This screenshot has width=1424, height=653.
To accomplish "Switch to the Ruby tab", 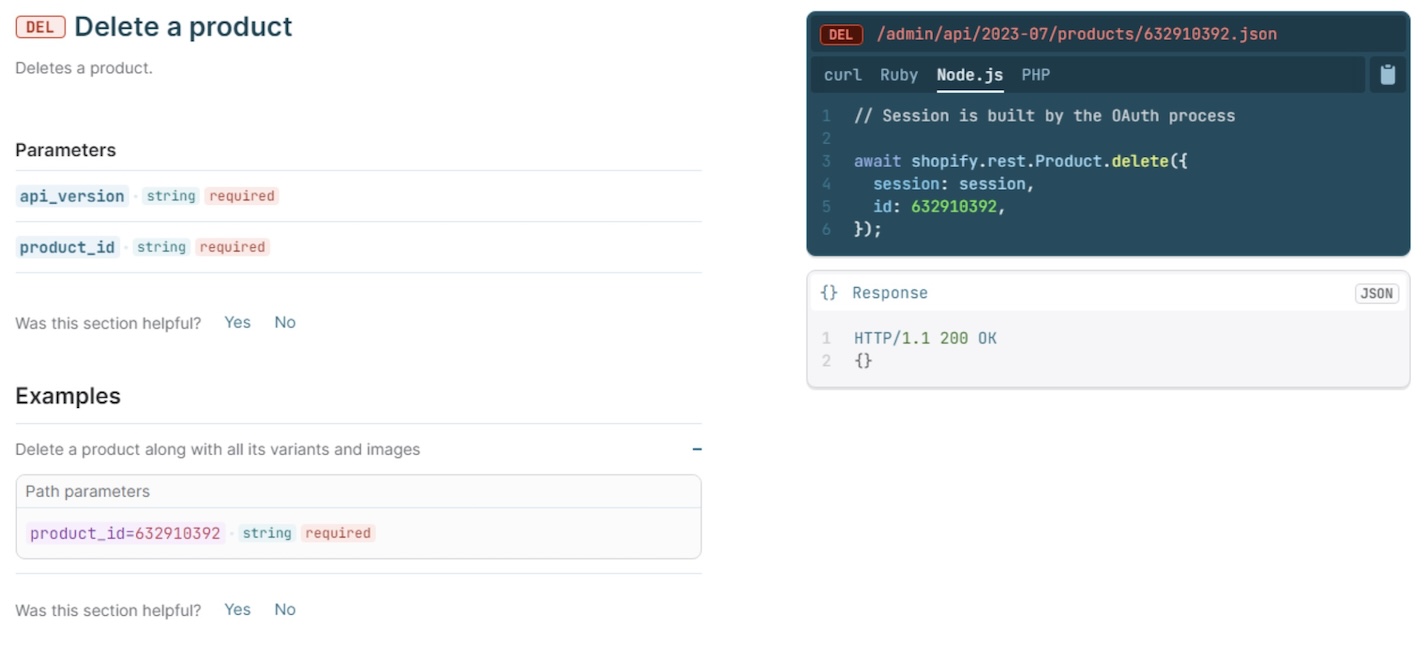I will pyautogui.click(x=899, y=75).
